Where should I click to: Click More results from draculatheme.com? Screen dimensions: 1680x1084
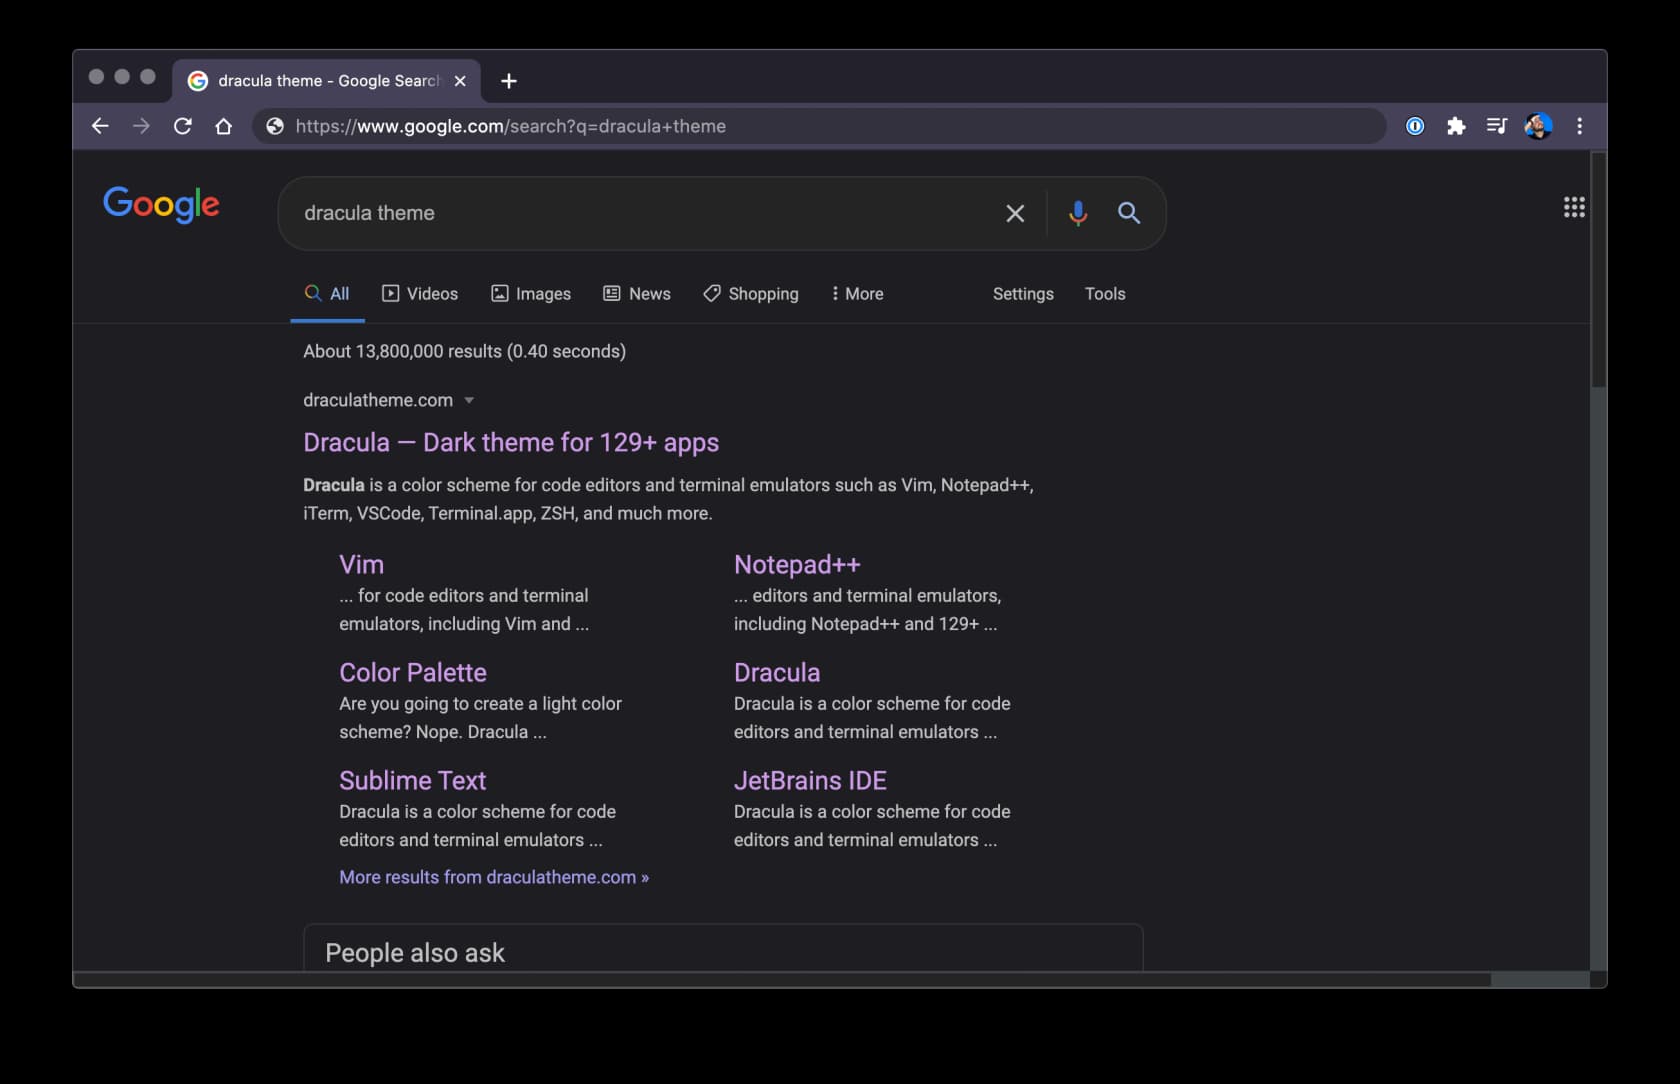[x=494, y=877]
